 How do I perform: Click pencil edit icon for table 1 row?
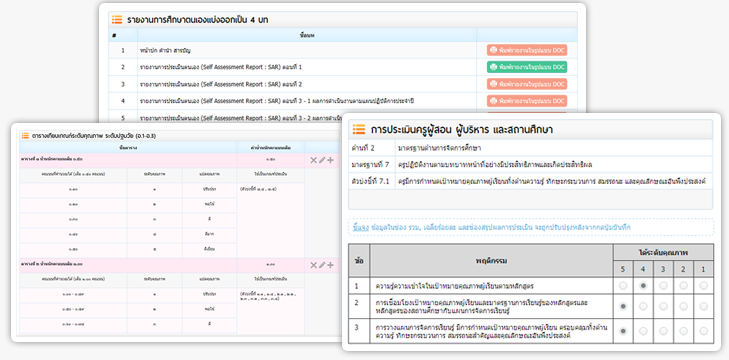pyautogui.click(x=322, y=160)
